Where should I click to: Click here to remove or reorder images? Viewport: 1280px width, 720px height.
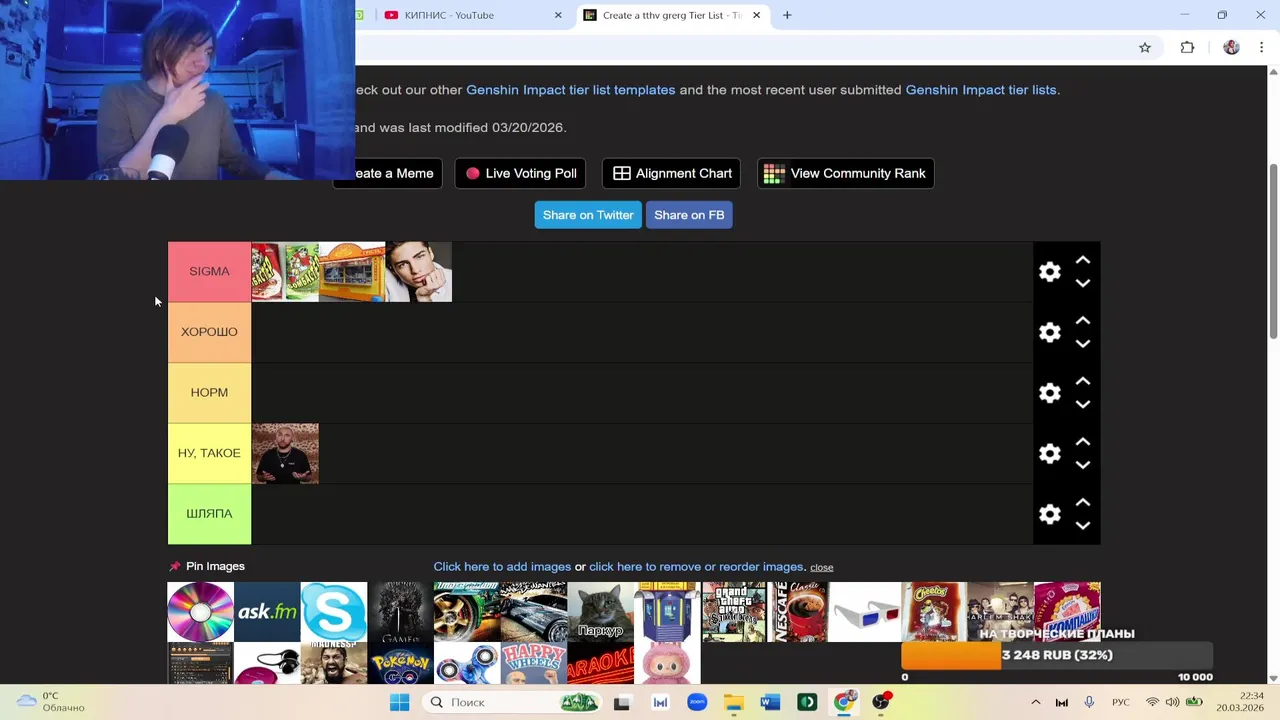[697, 567]
